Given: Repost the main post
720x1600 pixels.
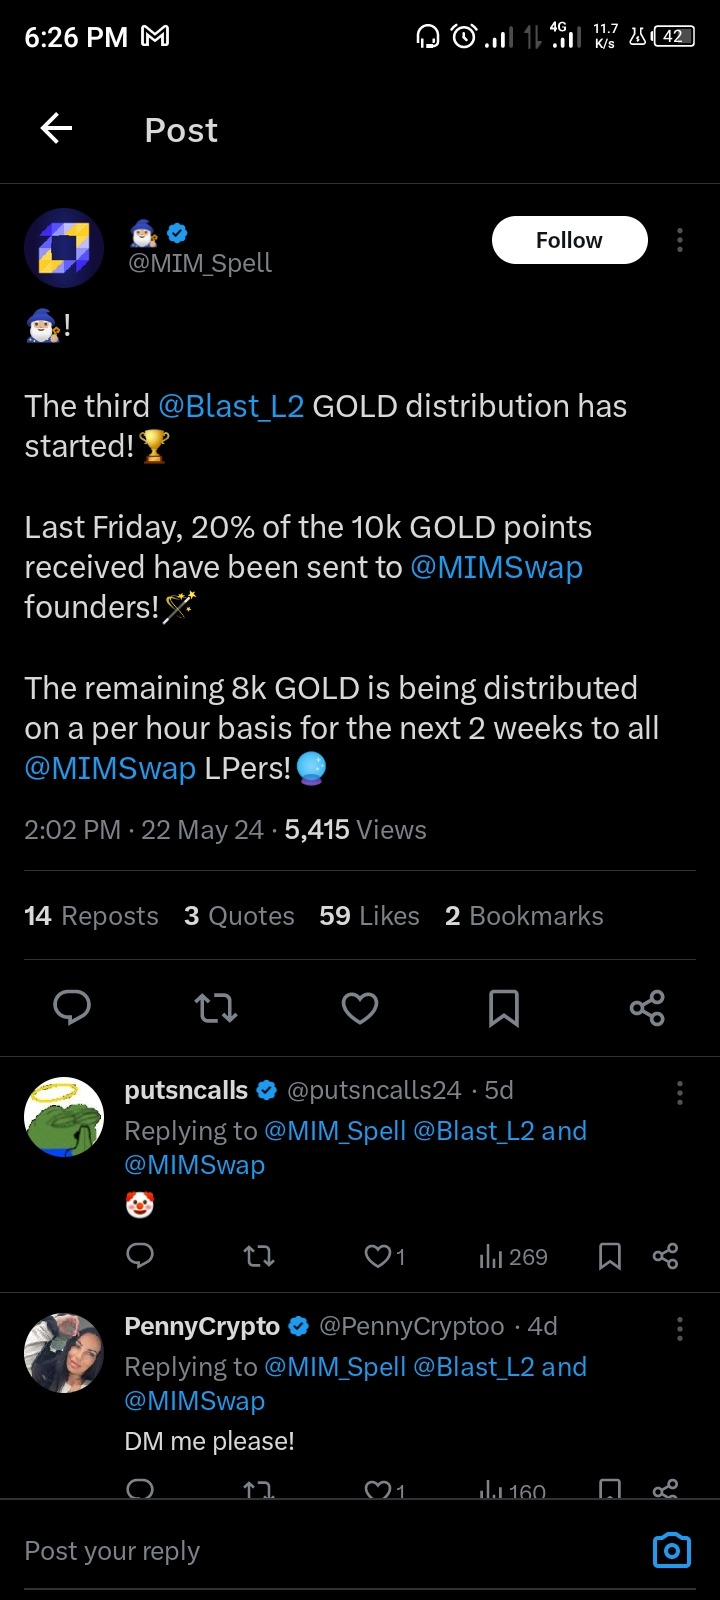Looking at the screenshot, I should pyautogui.click(x=216, y=1008).
